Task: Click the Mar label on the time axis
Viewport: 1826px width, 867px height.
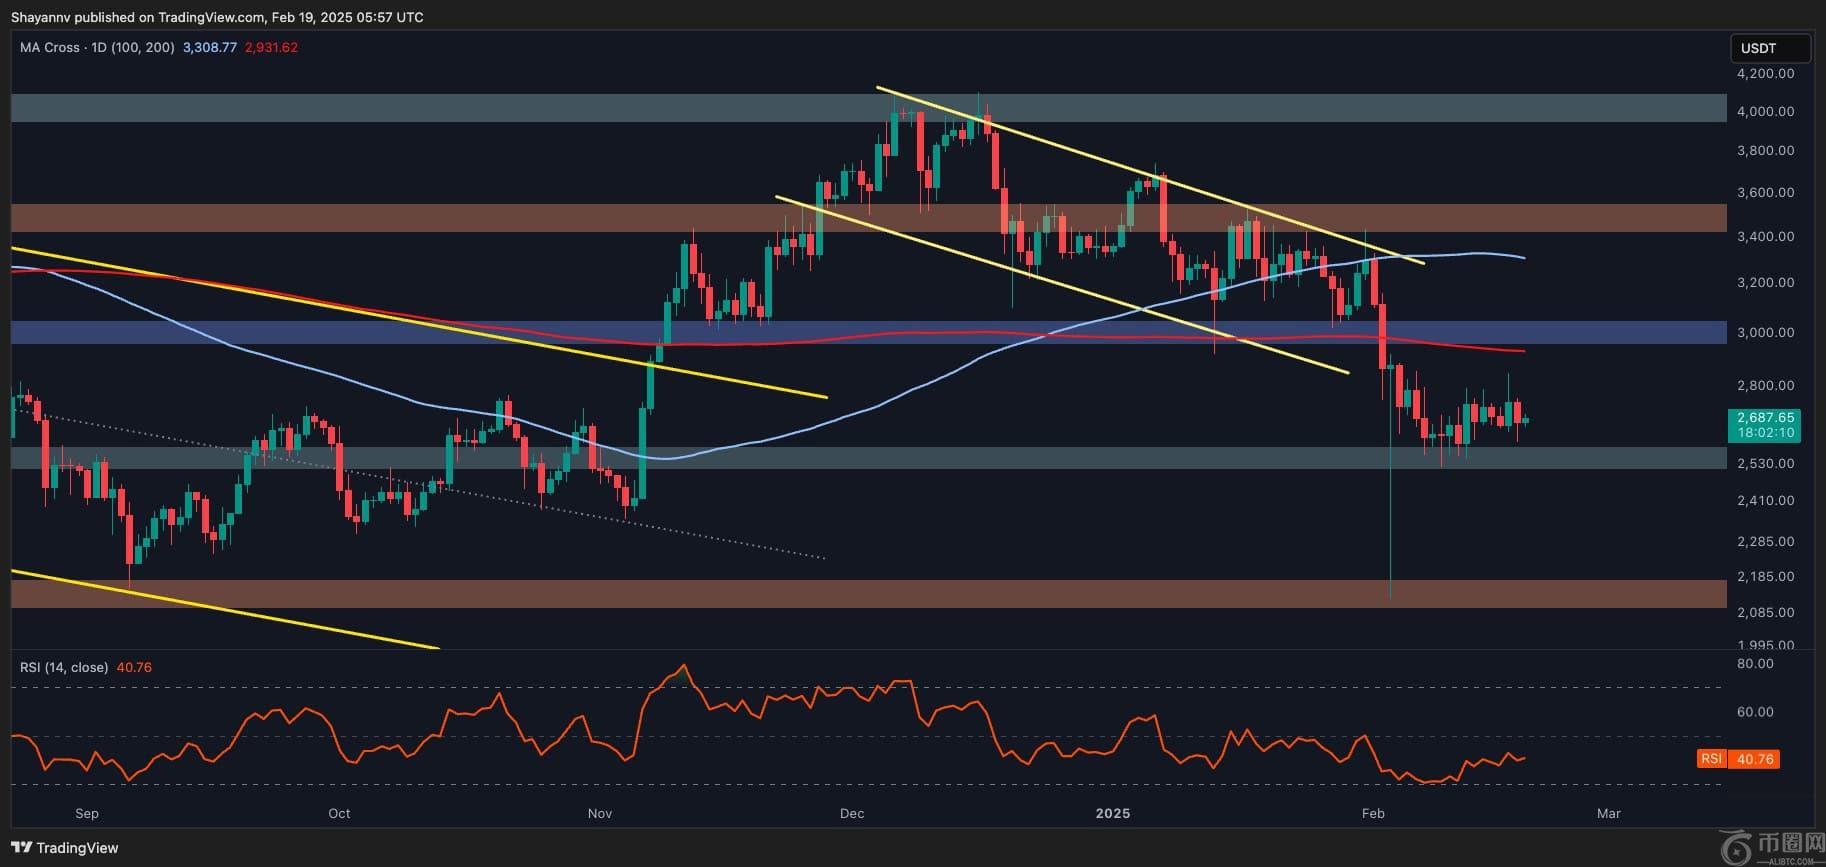Action: coord(1608,813)
